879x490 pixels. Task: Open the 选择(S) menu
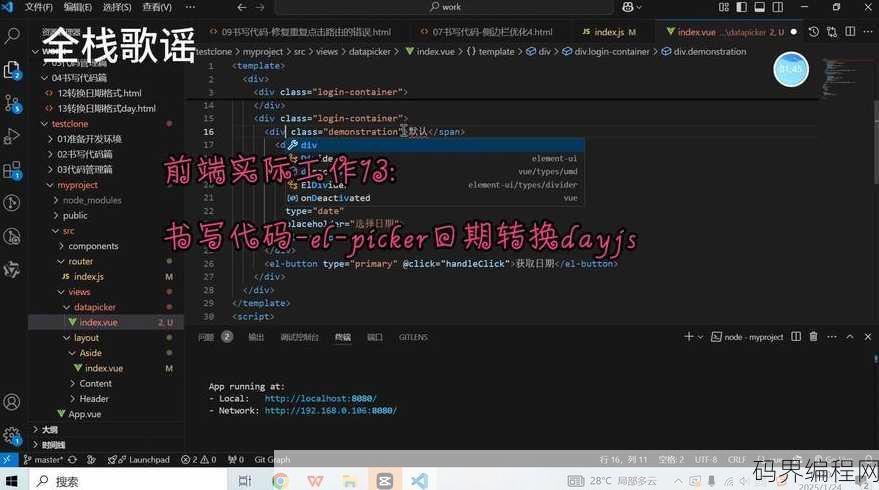(x=117, y=7)
